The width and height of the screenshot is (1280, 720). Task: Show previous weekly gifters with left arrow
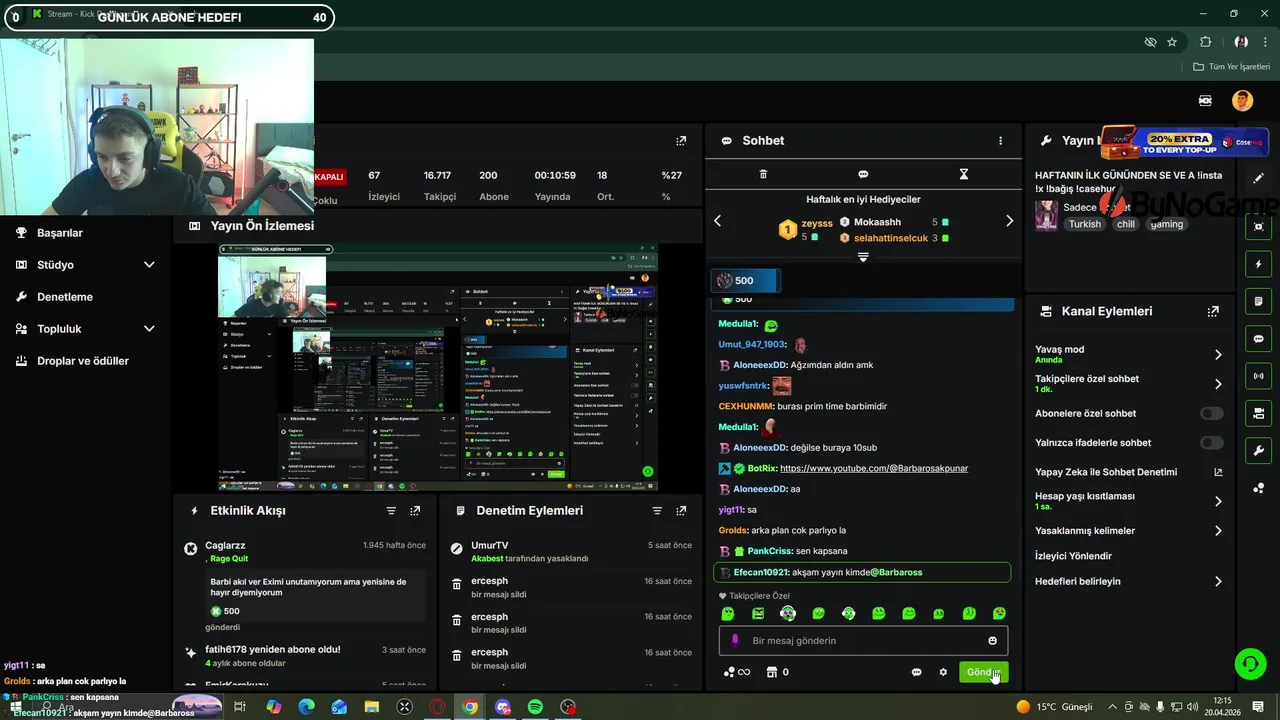point(717,221)
